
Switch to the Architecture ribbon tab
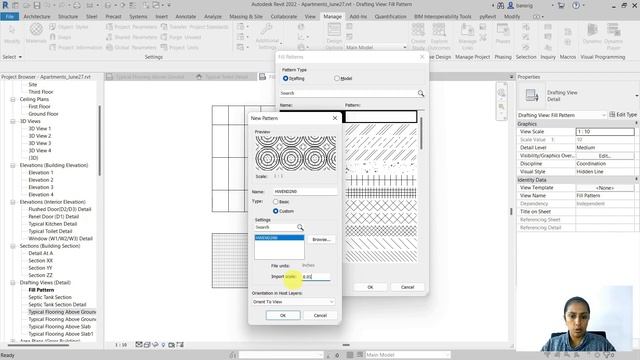pyautogui.click(x=37, y=17)
